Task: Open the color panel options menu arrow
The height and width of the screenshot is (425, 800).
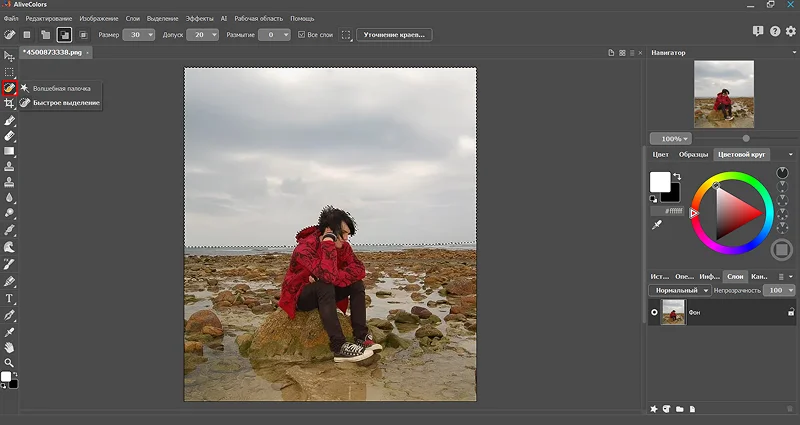Action: [791, 154]
